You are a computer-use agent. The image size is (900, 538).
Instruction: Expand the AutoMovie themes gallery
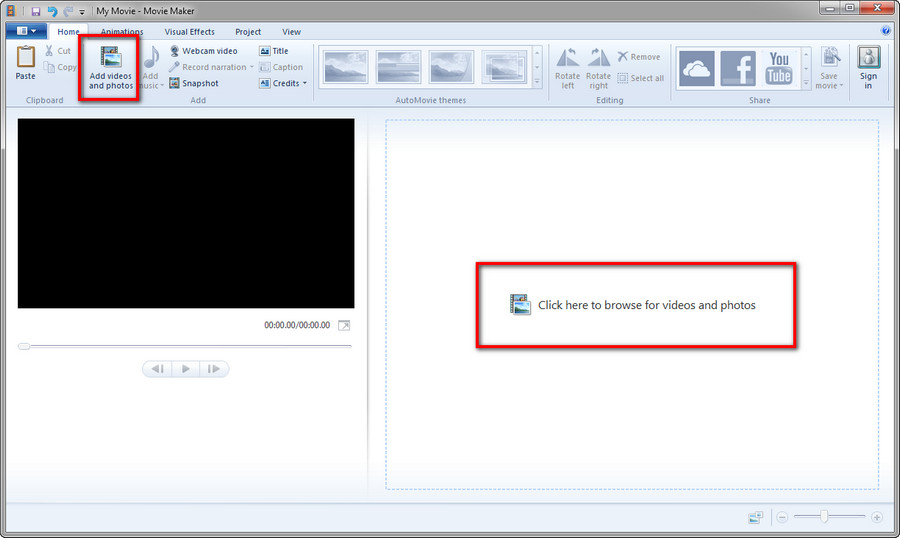tap(537, 82)
